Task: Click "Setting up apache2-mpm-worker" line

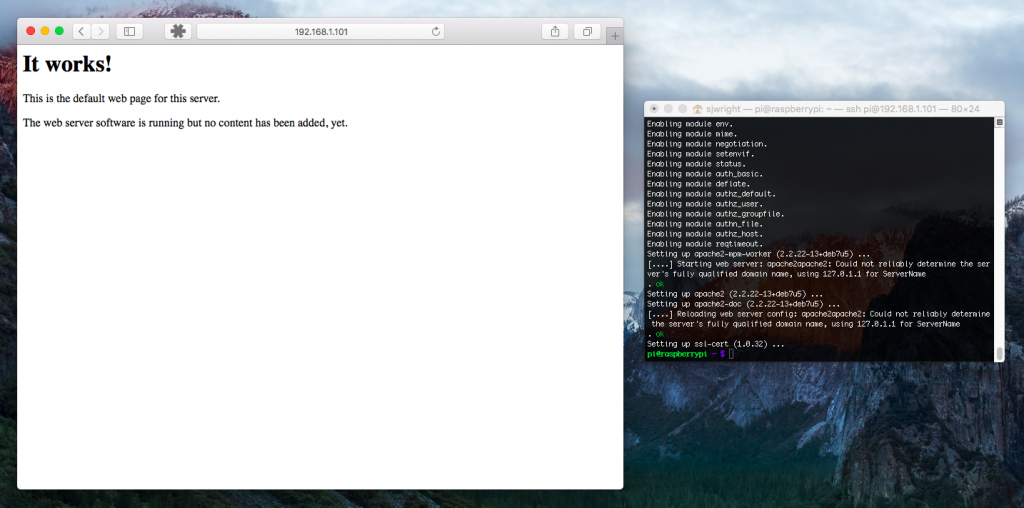Action: (x=758, y=254)
